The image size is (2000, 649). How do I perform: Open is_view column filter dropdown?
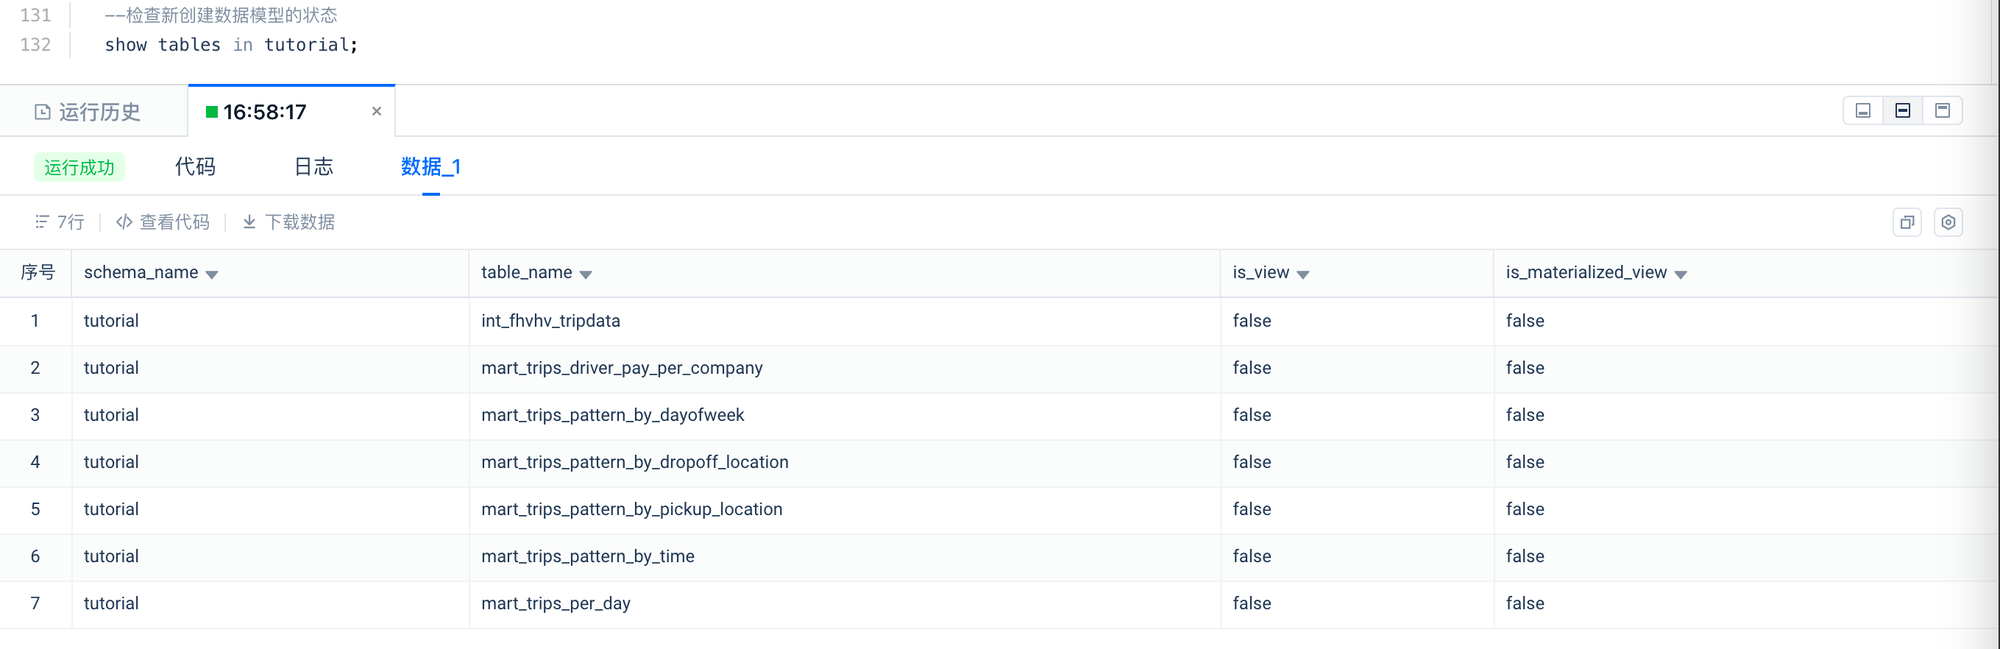click(1303, 274)
